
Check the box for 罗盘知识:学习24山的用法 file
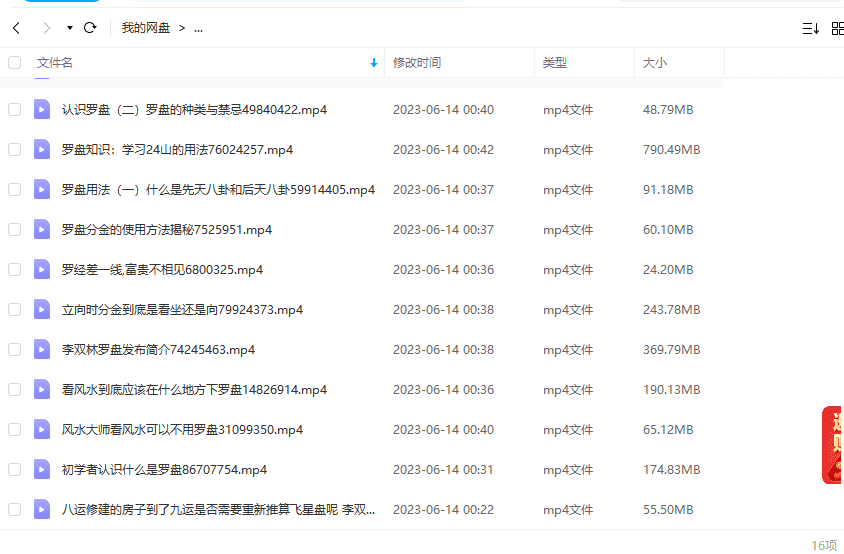[14, 149]
